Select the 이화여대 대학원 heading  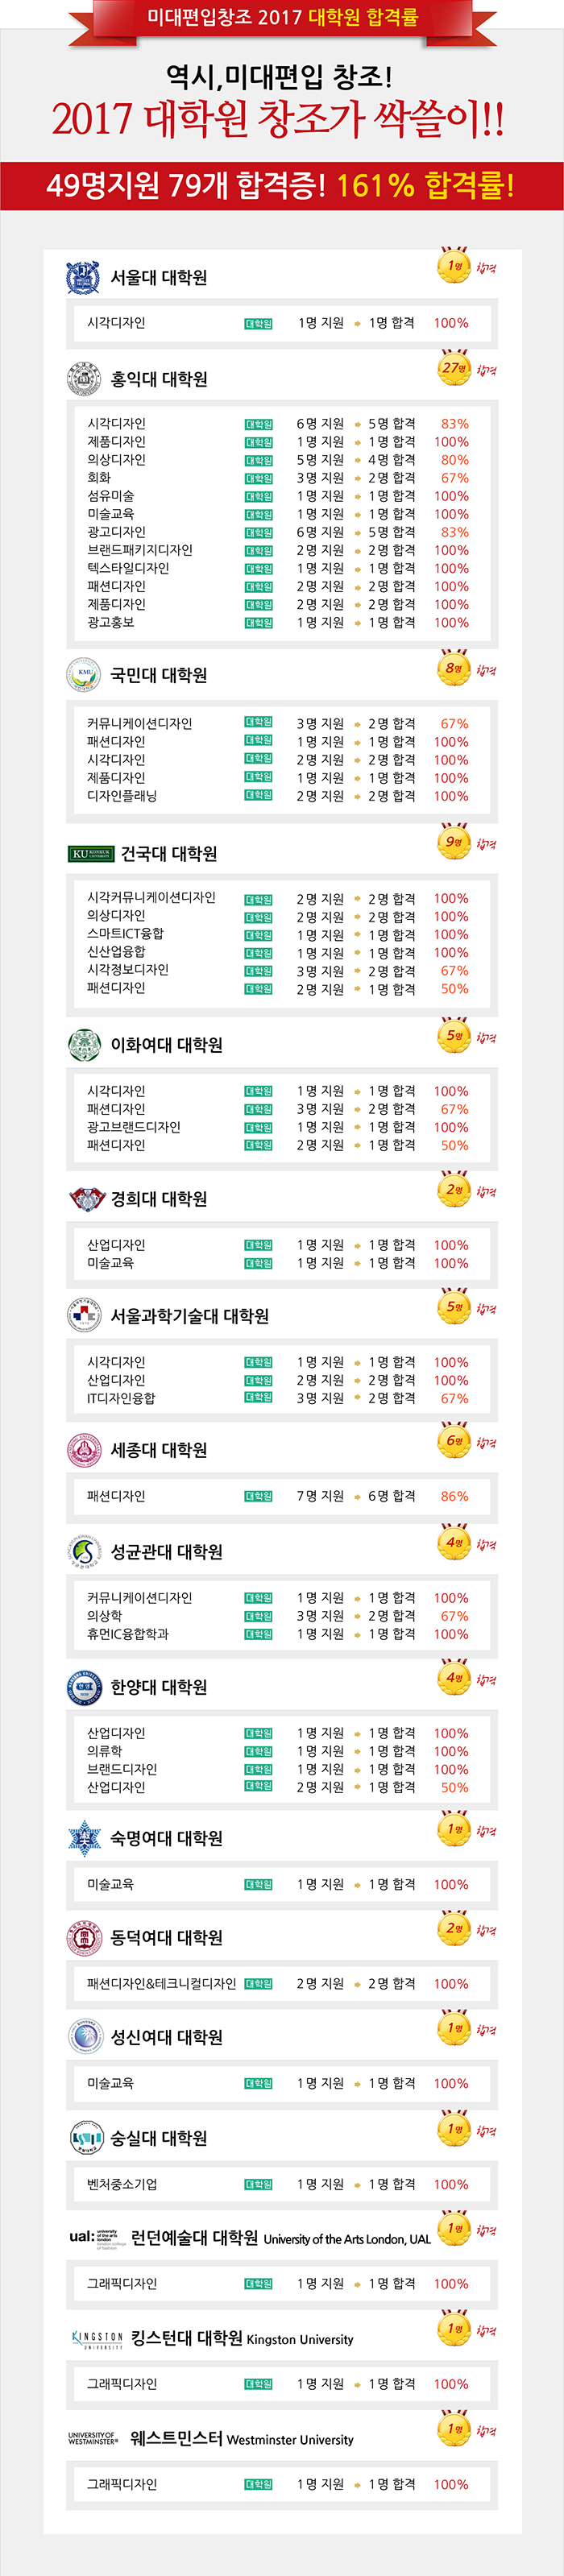[x=166, y=1044]
